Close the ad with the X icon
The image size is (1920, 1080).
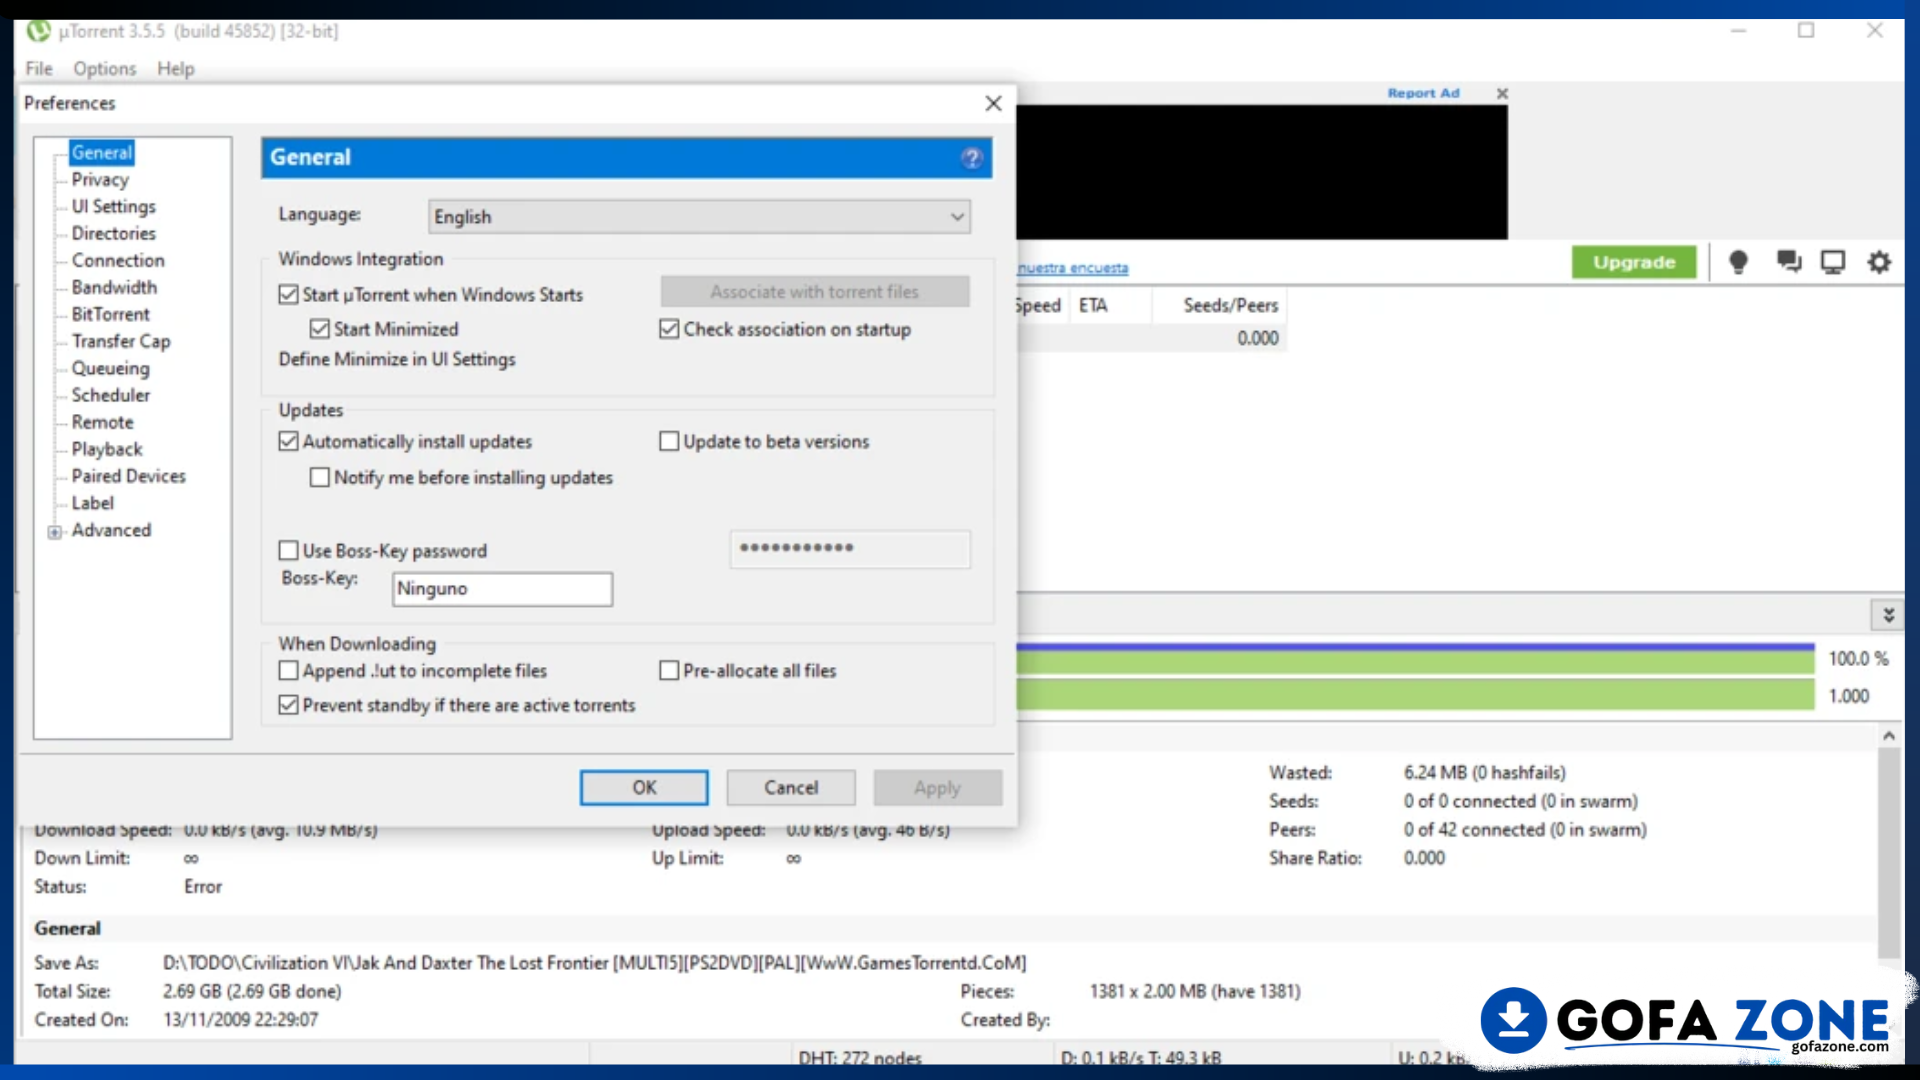point(1502,93)
